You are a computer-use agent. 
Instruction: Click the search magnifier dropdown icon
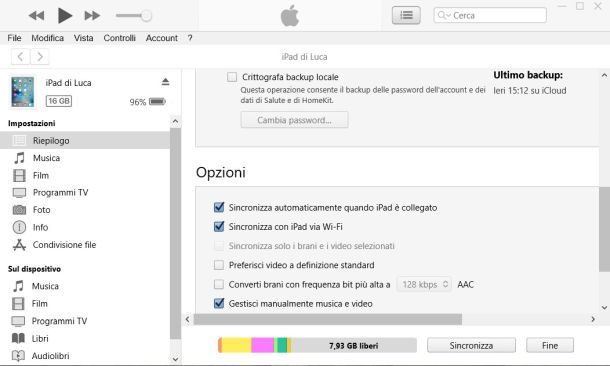443,16
